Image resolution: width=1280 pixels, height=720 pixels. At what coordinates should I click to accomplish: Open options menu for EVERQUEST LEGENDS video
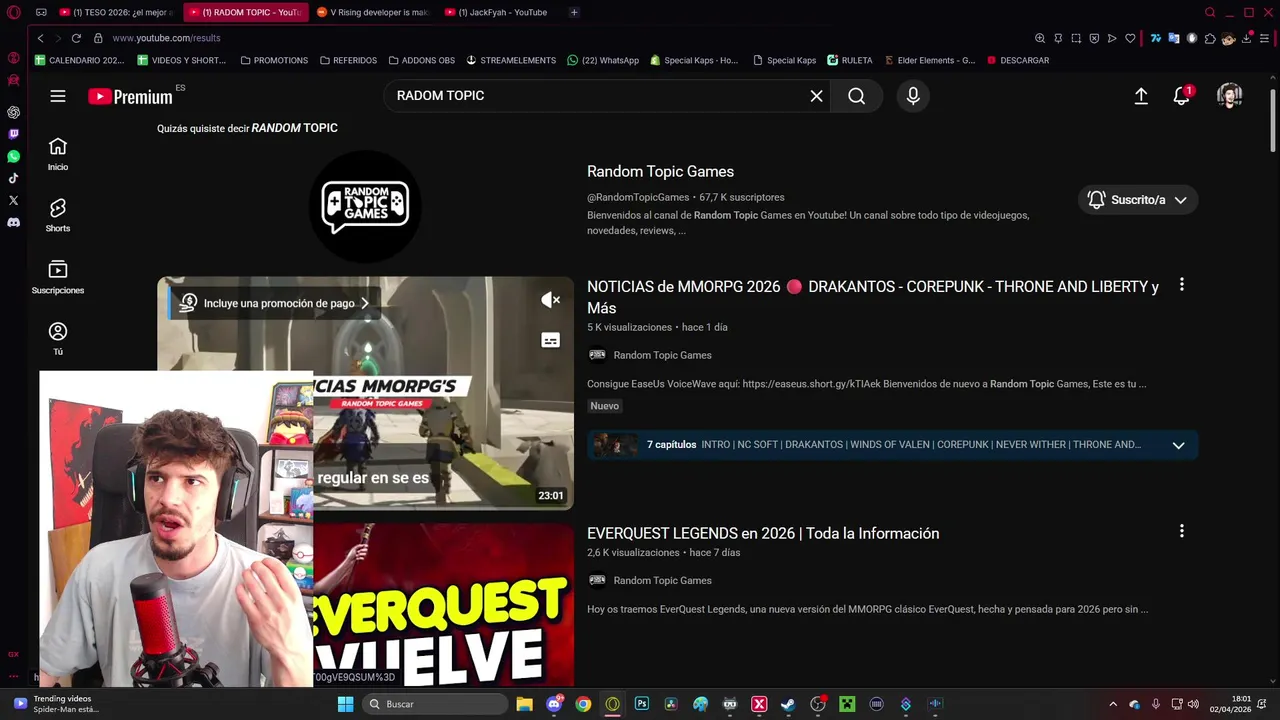point(1181,531)
